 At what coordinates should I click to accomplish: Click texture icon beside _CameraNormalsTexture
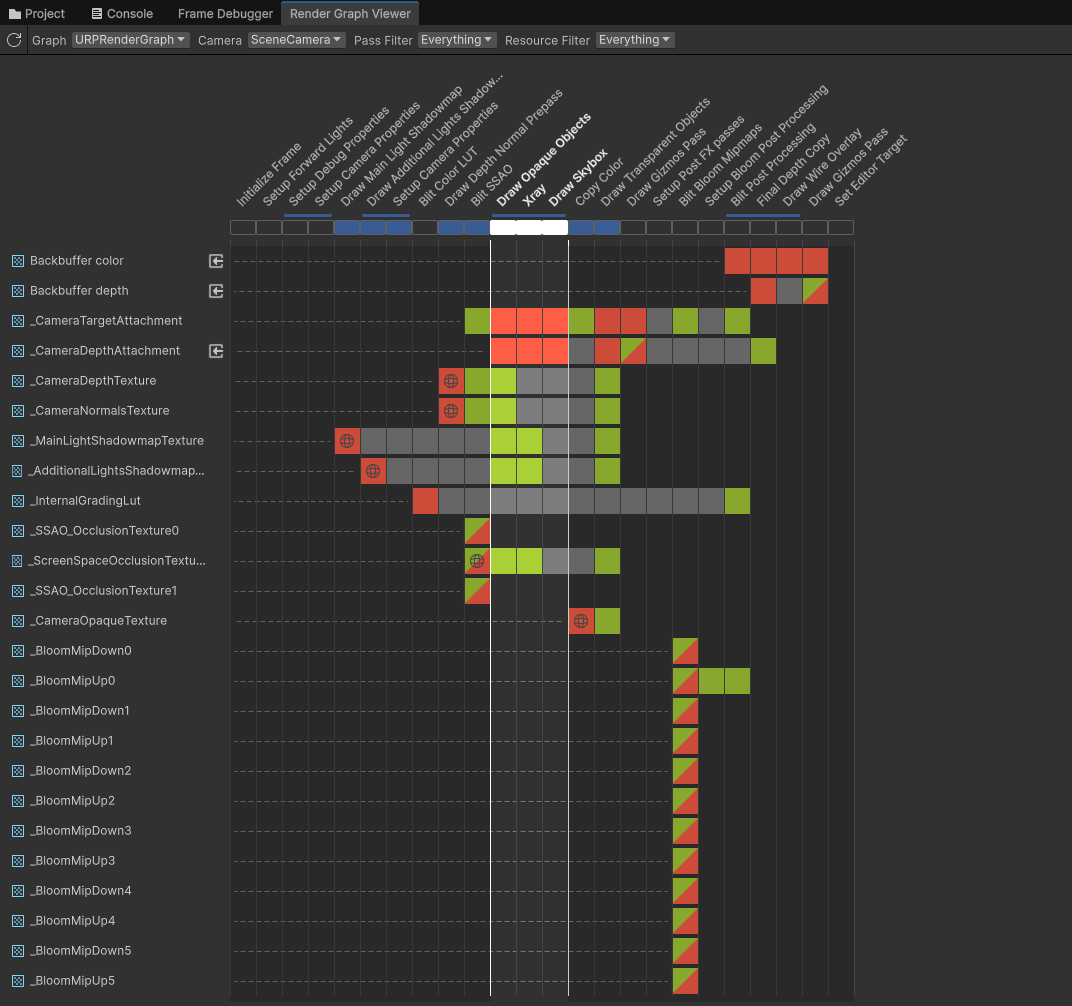tap(18, 411)
